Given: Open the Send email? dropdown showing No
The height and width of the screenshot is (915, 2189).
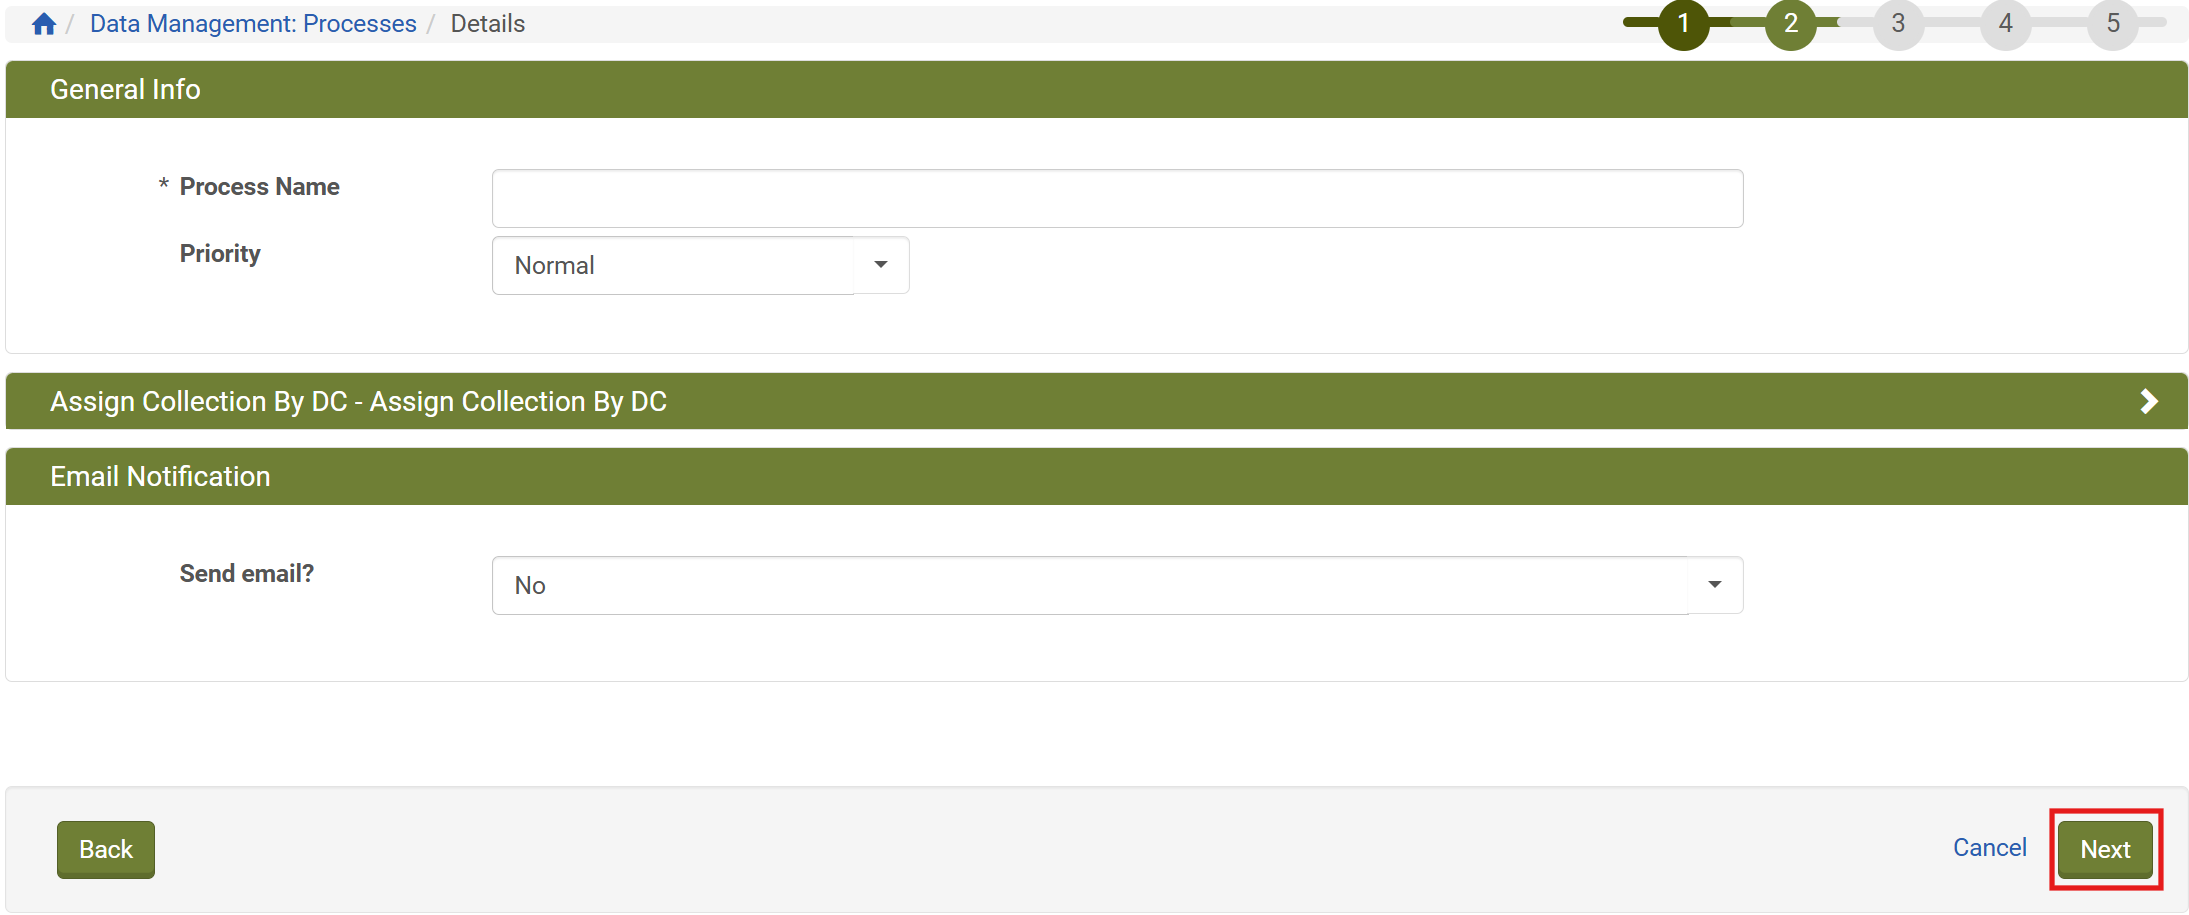Looking at the screenshot, I should pyautogui.click(x=1090, y=586).
